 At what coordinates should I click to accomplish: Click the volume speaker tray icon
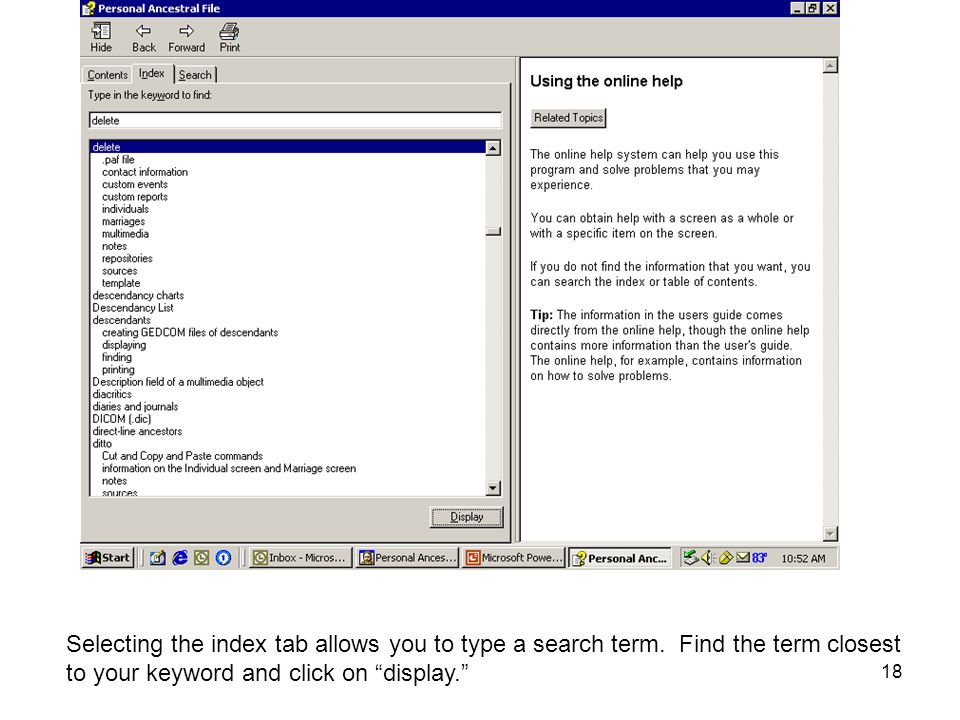[708, 558]
